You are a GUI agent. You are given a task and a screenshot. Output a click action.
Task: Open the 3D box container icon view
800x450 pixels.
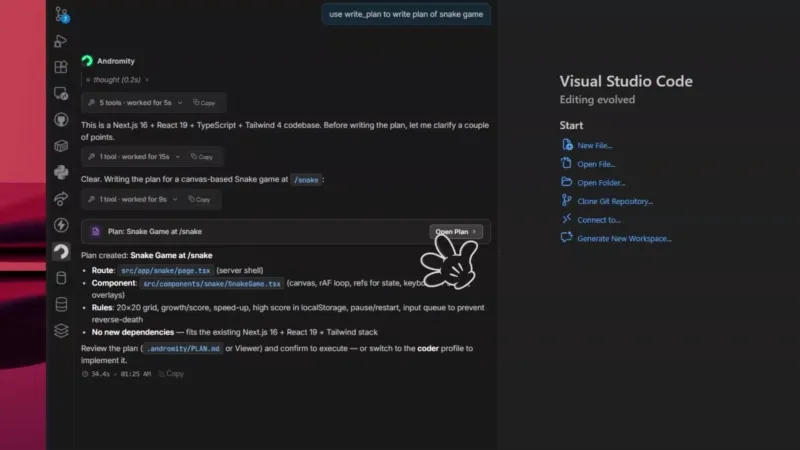(61, 146)
